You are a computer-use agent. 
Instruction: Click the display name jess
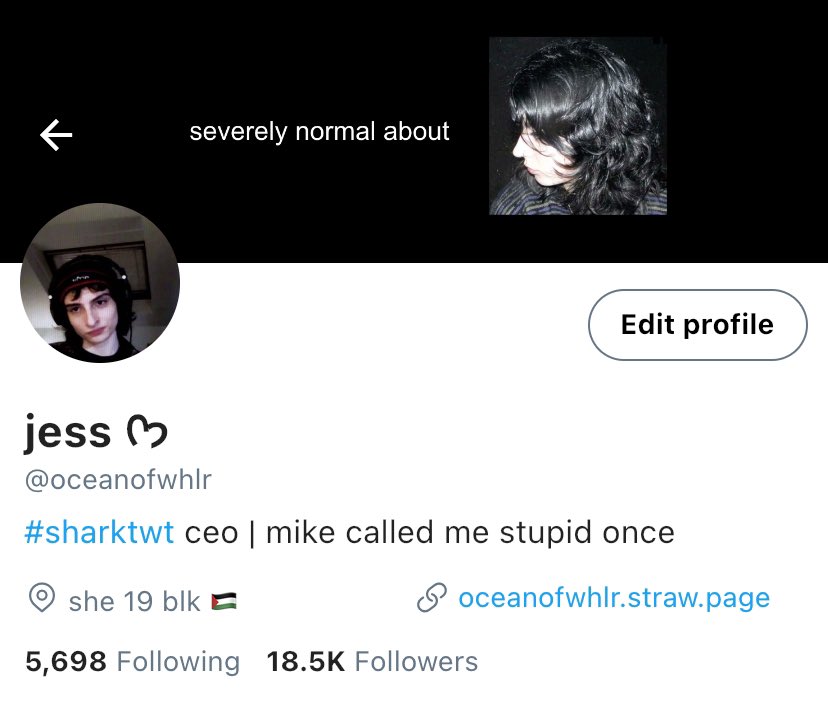tap(68, 432)
